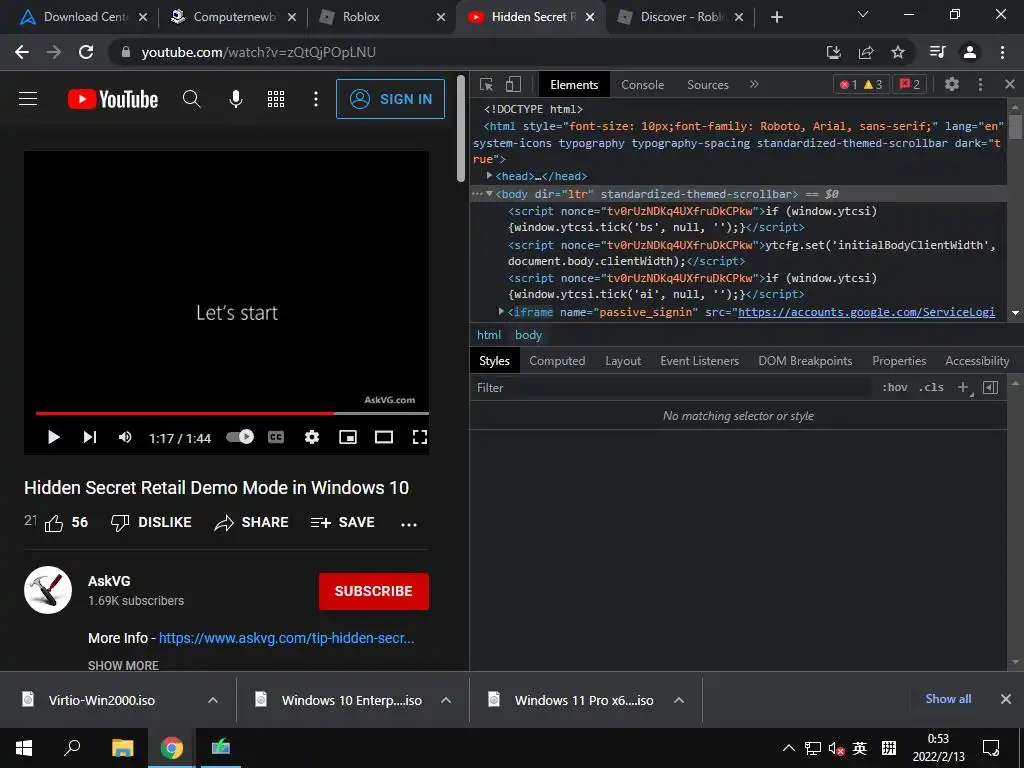
Task: Open Windows Start menu
Action: (x=24, y=748)
